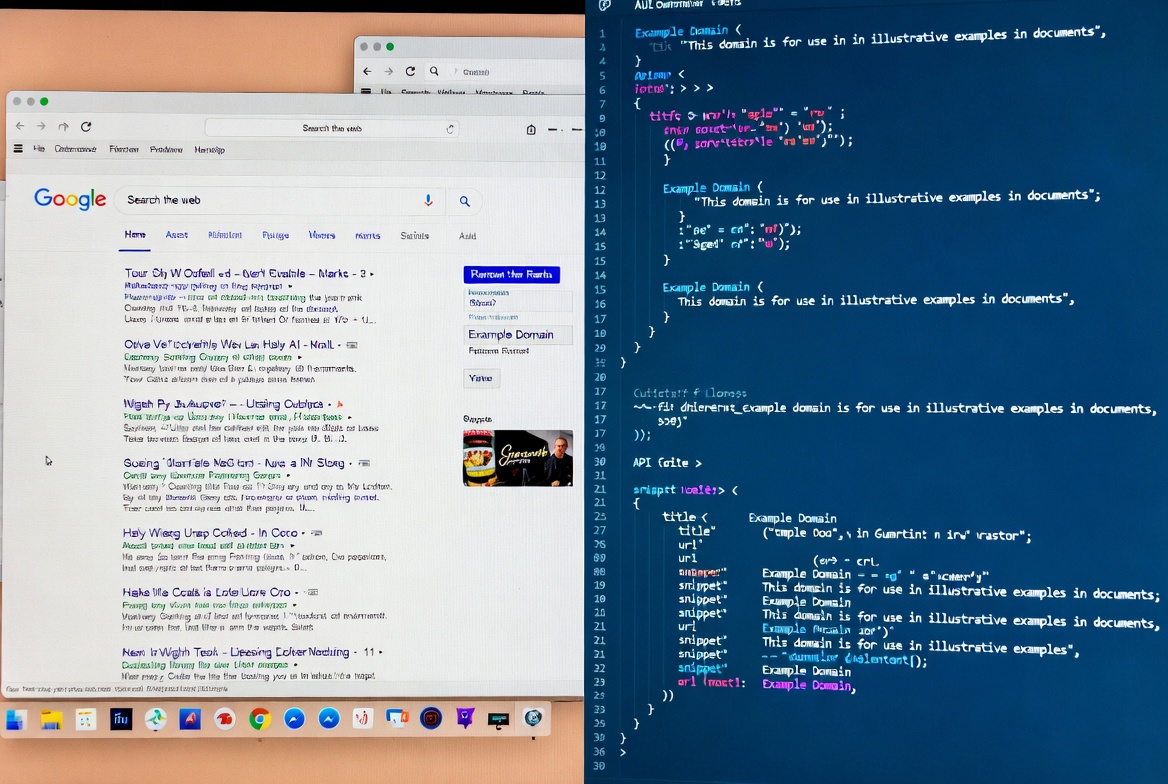
Task: Click the pink 'Example Domain,' value near the code's end
Action: (x=808, y=685)
